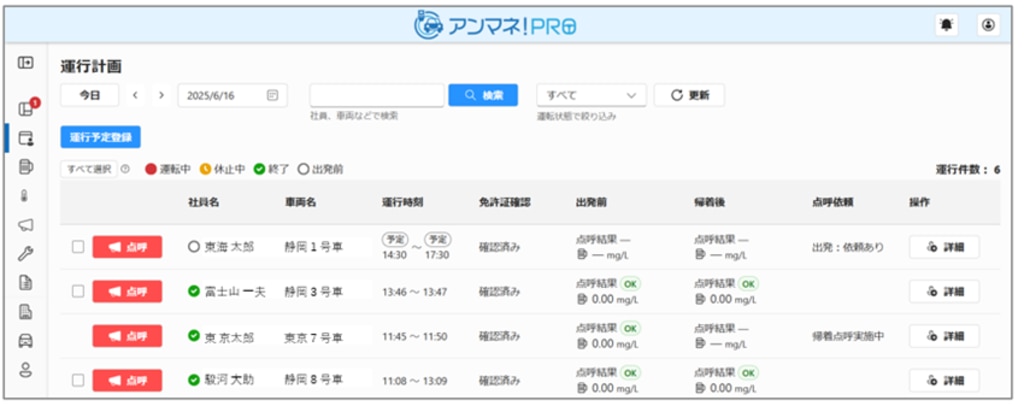This screenshot has width=1024, height=406.
Task: Go to the next day arrow
Action: [161, 95]
